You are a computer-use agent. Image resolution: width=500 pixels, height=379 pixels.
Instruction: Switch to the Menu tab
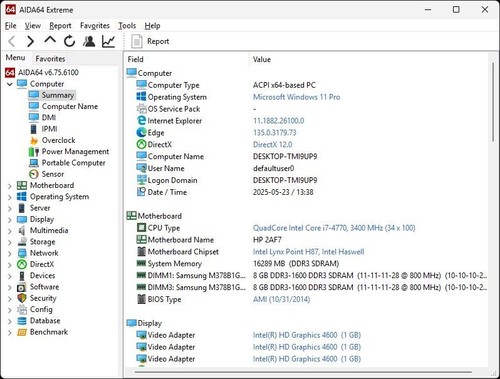[15, 58]
